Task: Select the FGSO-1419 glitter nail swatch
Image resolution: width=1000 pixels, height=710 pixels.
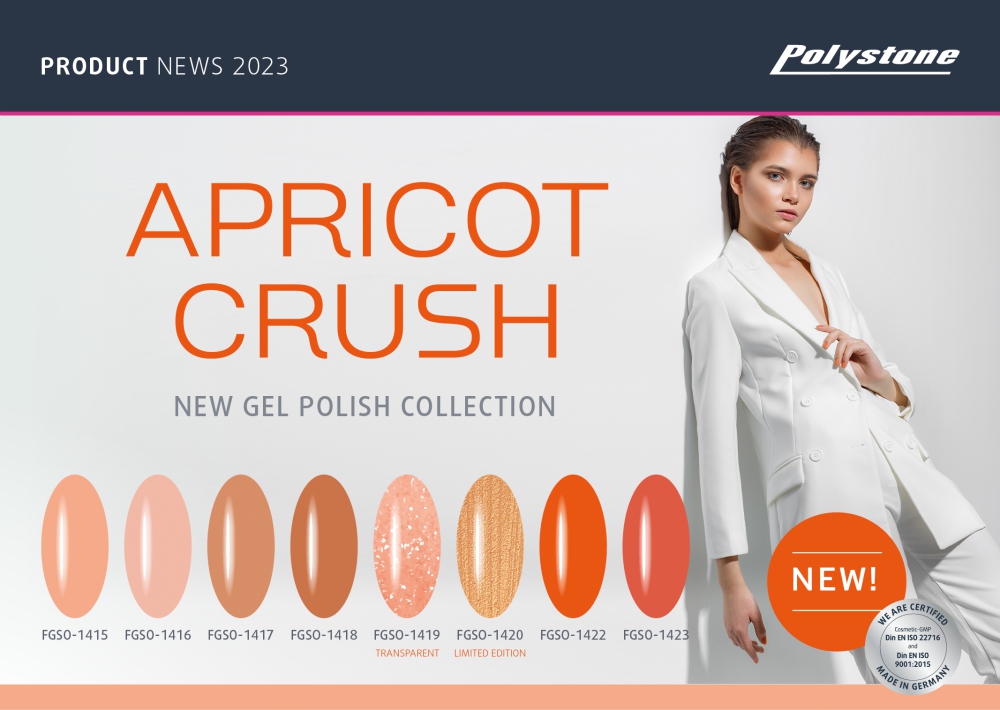Action: 407,546
